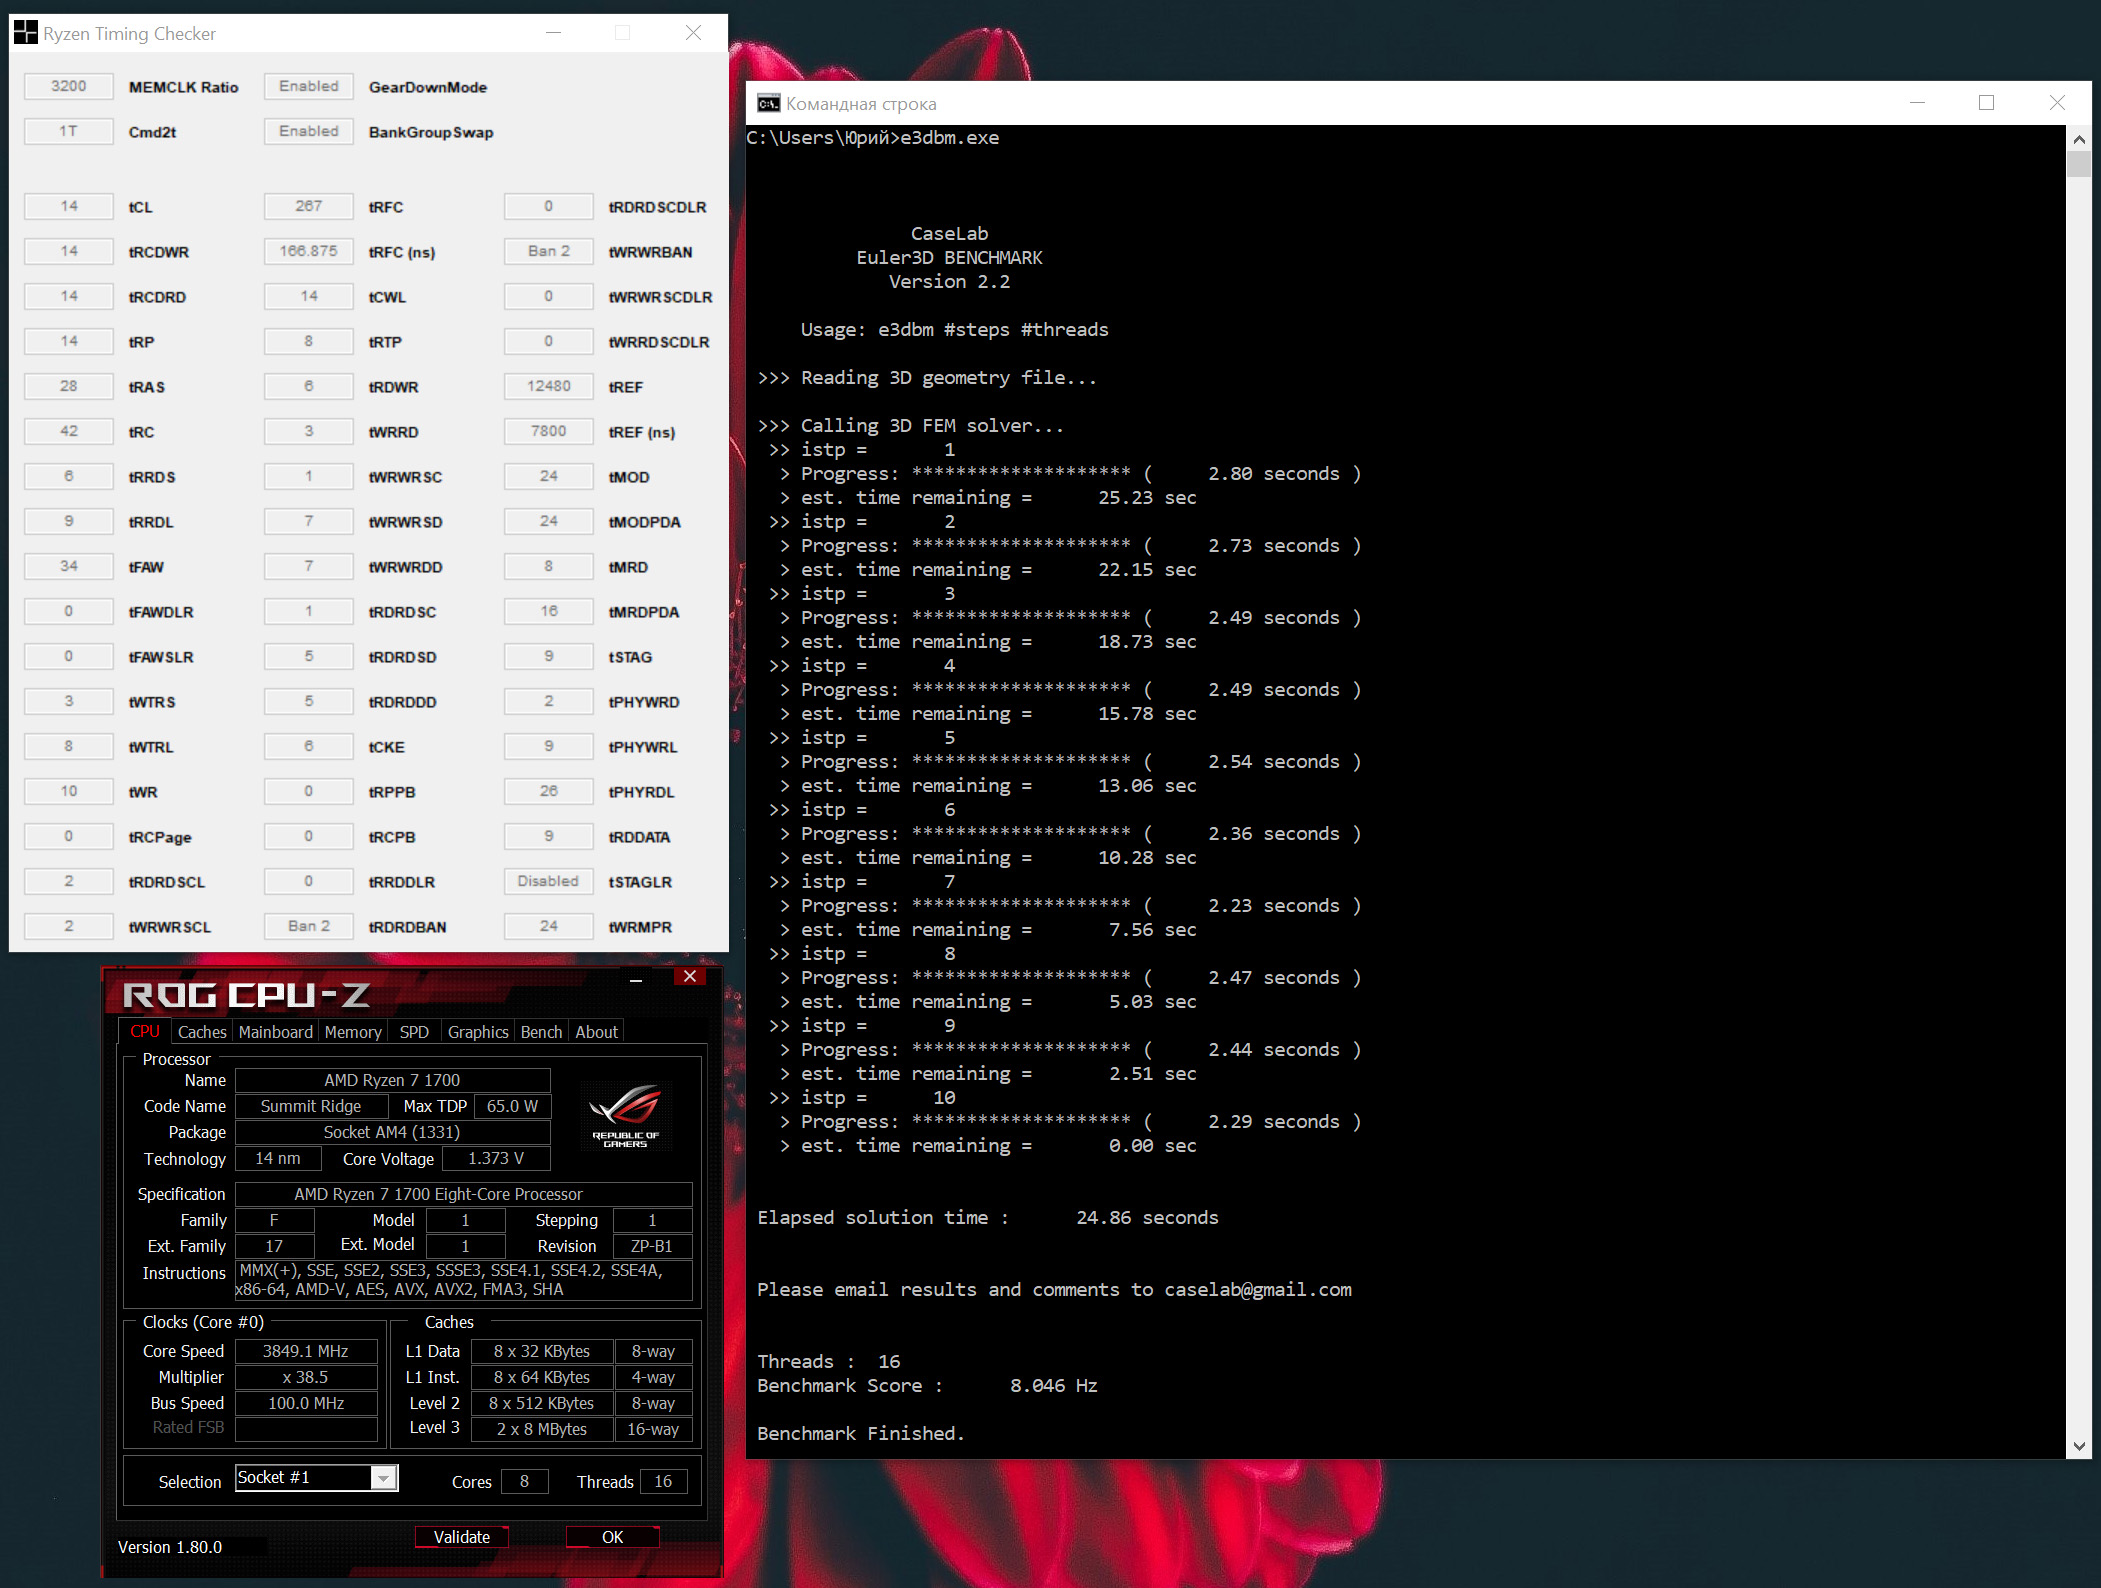
Task: Click the Validate button
Action: click(x=462, y=1537)
